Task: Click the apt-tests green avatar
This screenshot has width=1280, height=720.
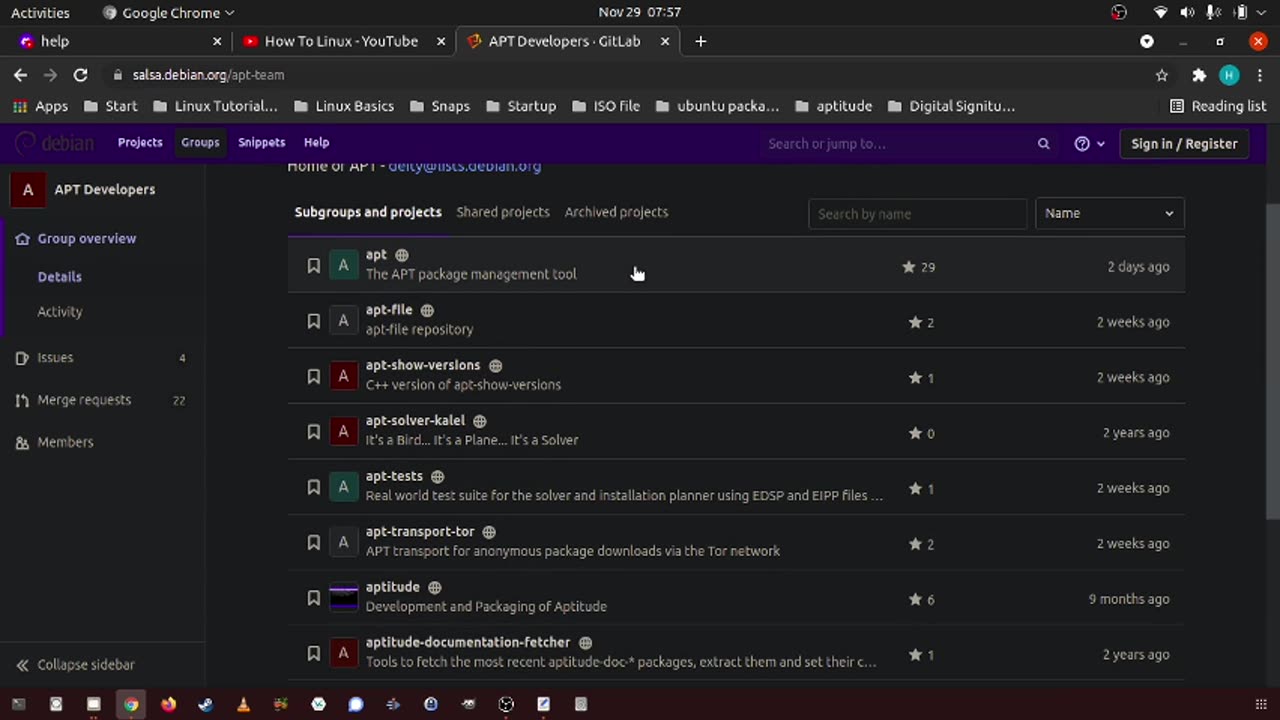Action: click(x=343, y=487)
